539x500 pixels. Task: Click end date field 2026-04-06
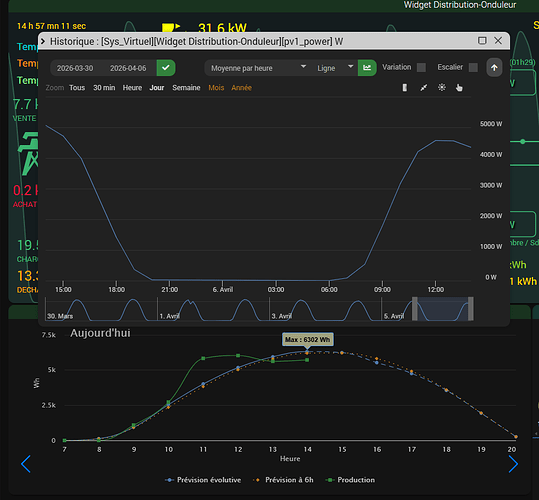tap(128, 68)
